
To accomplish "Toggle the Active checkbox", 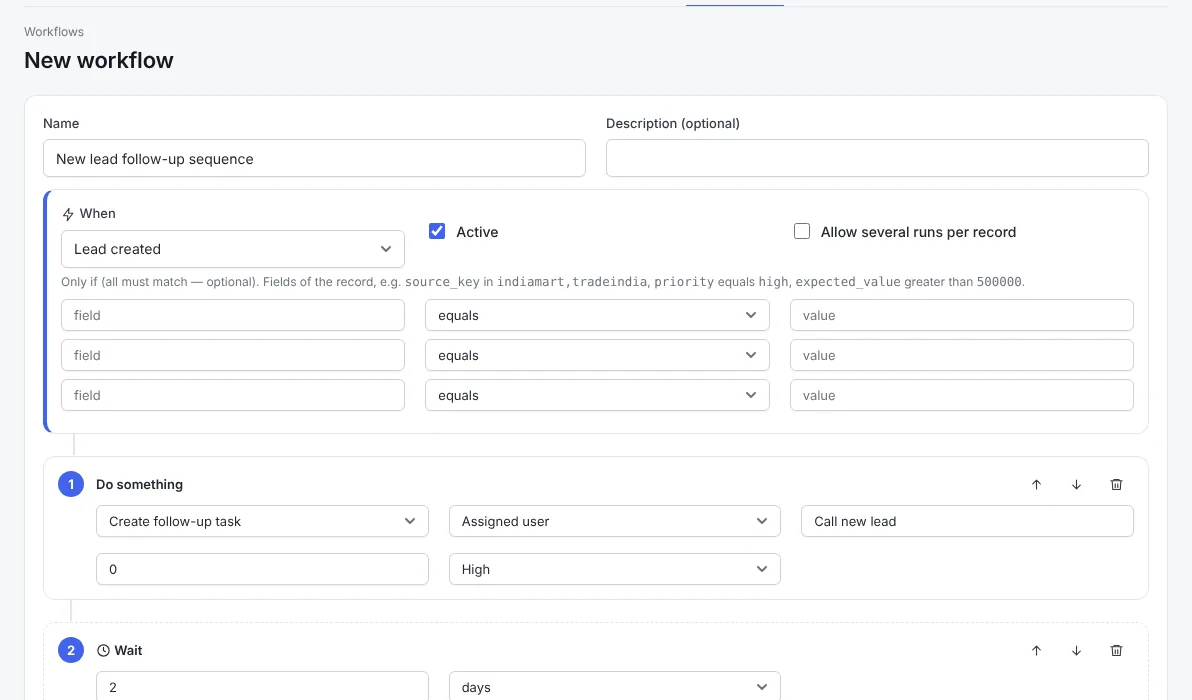I will click(437, 231).
